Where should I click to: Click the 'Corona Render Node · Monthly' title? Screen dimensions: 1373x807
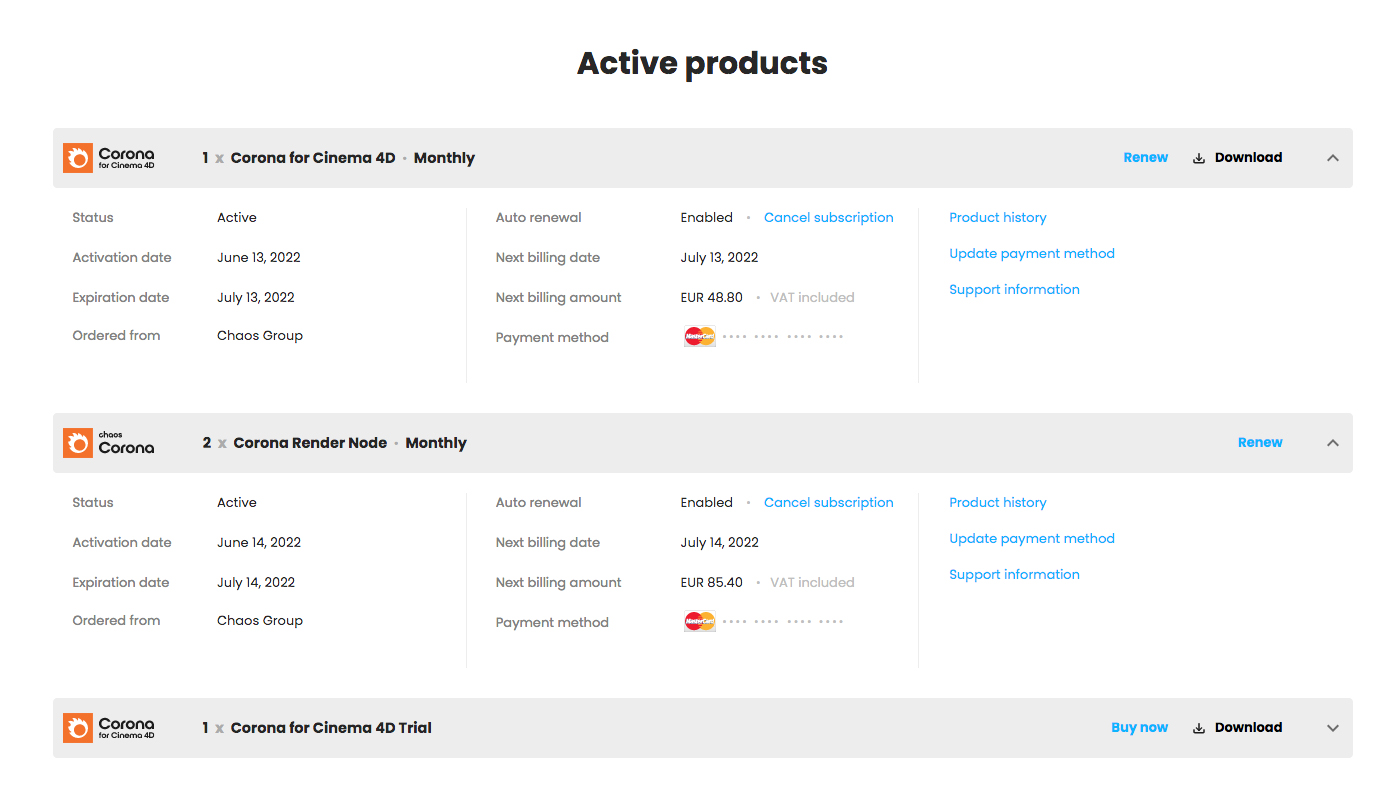(350, 443)
